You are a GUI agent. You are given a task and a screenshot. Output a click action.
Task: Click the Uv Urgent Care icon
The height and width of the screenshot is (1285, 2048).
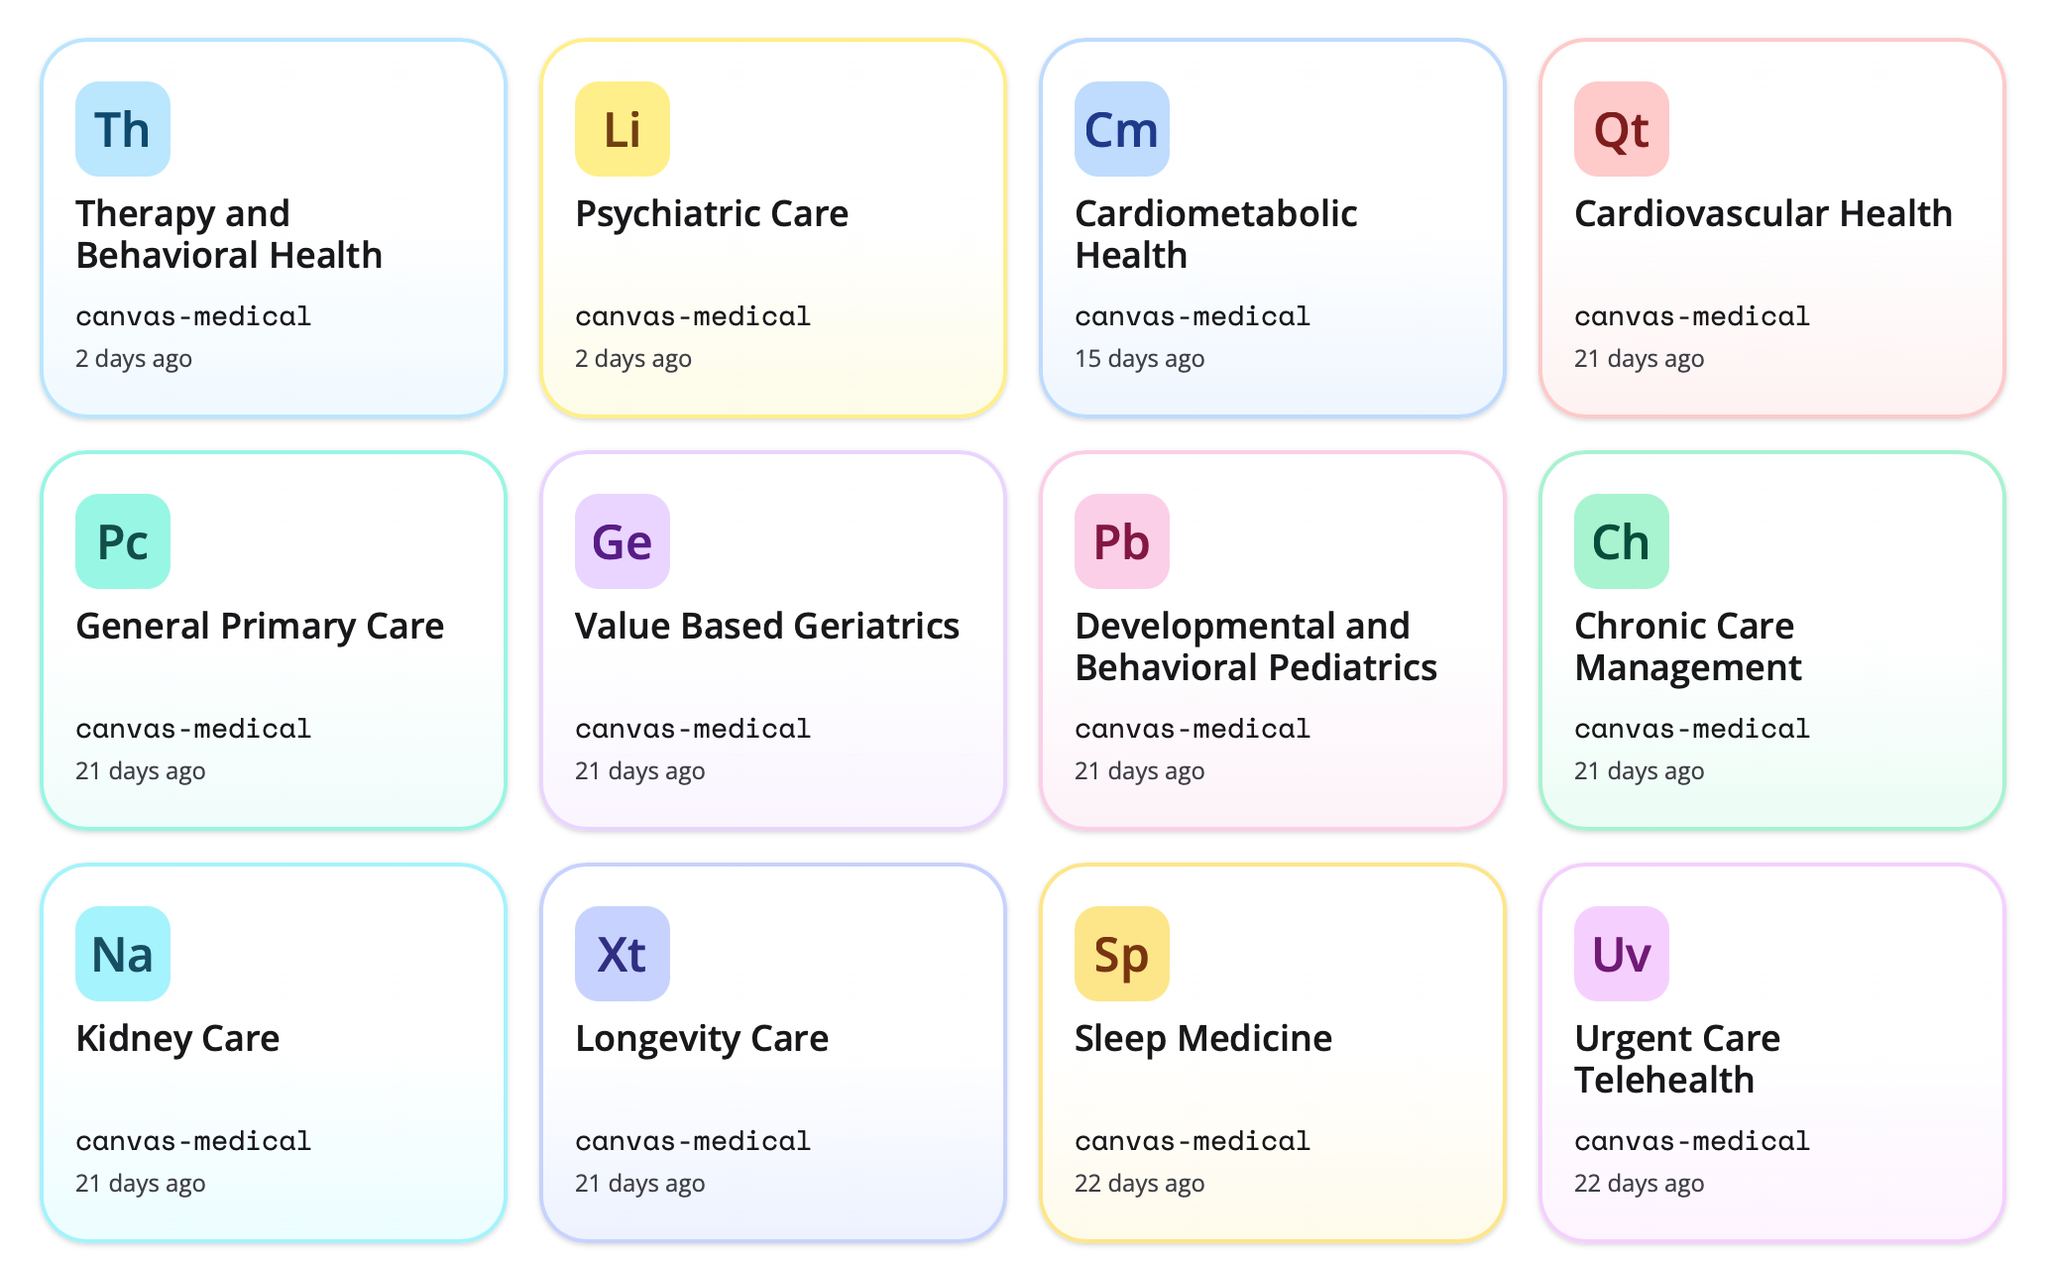tap(1621, 953)
